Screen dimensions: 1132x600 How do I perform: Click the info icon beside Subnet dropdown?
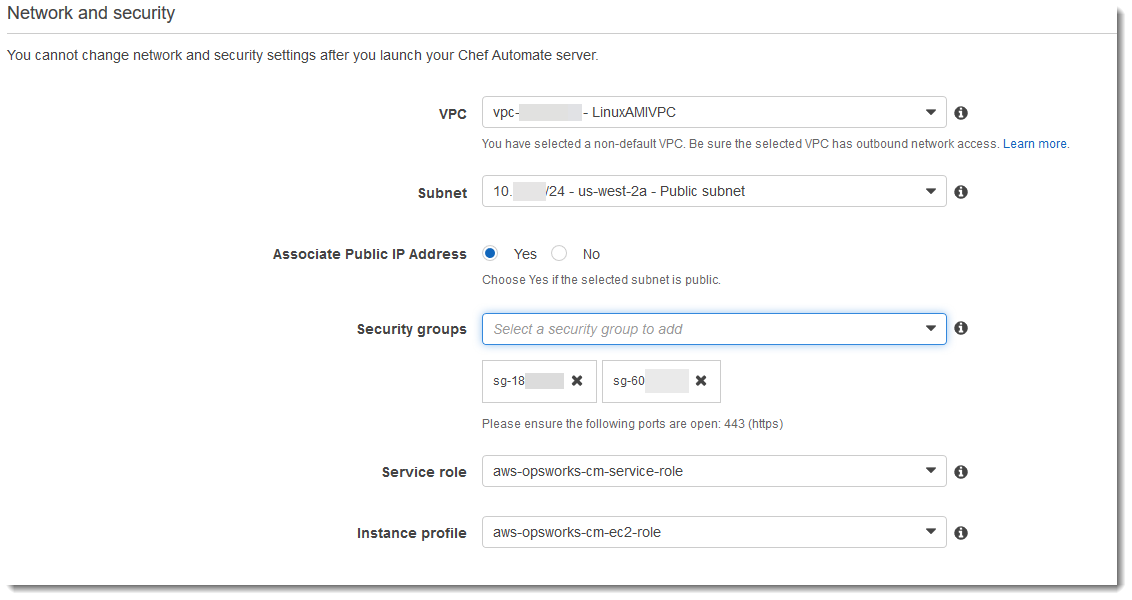click(x=961, y=192)
